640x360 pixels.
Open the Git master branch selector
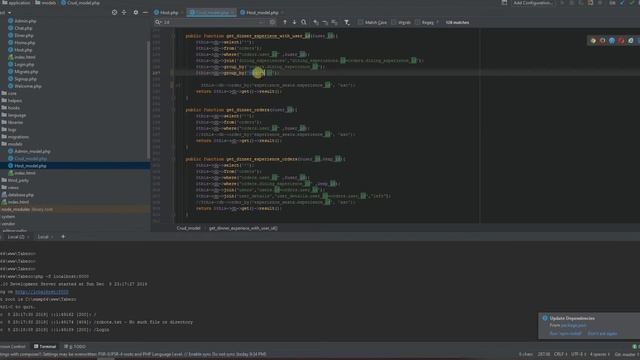coord(627,354)
